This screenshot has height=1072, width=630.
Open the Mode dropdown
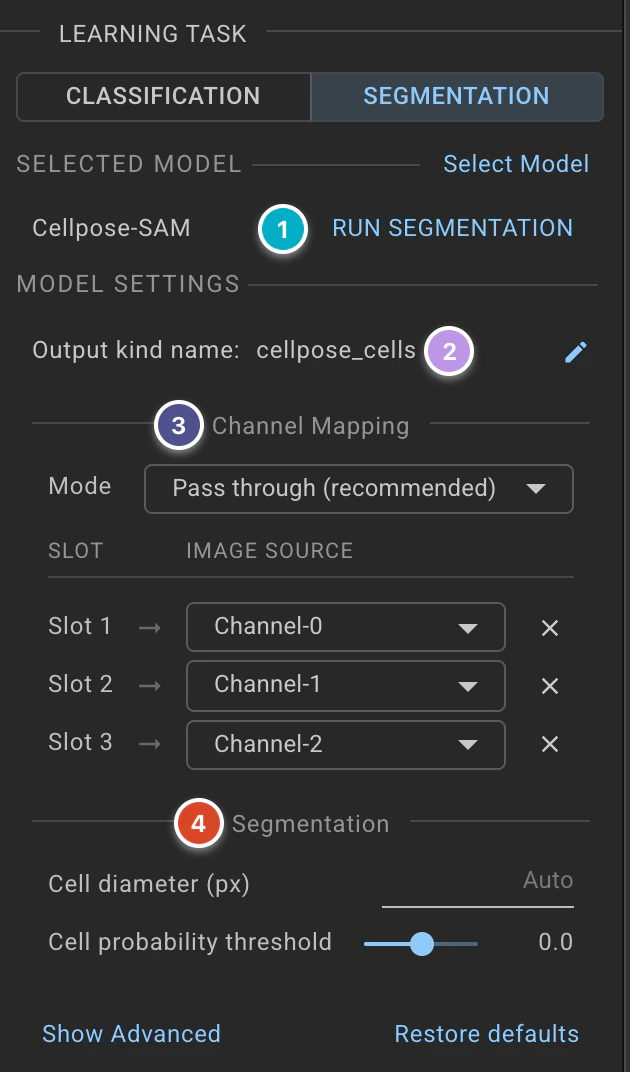pyautogui.click(x=358, y=489)
